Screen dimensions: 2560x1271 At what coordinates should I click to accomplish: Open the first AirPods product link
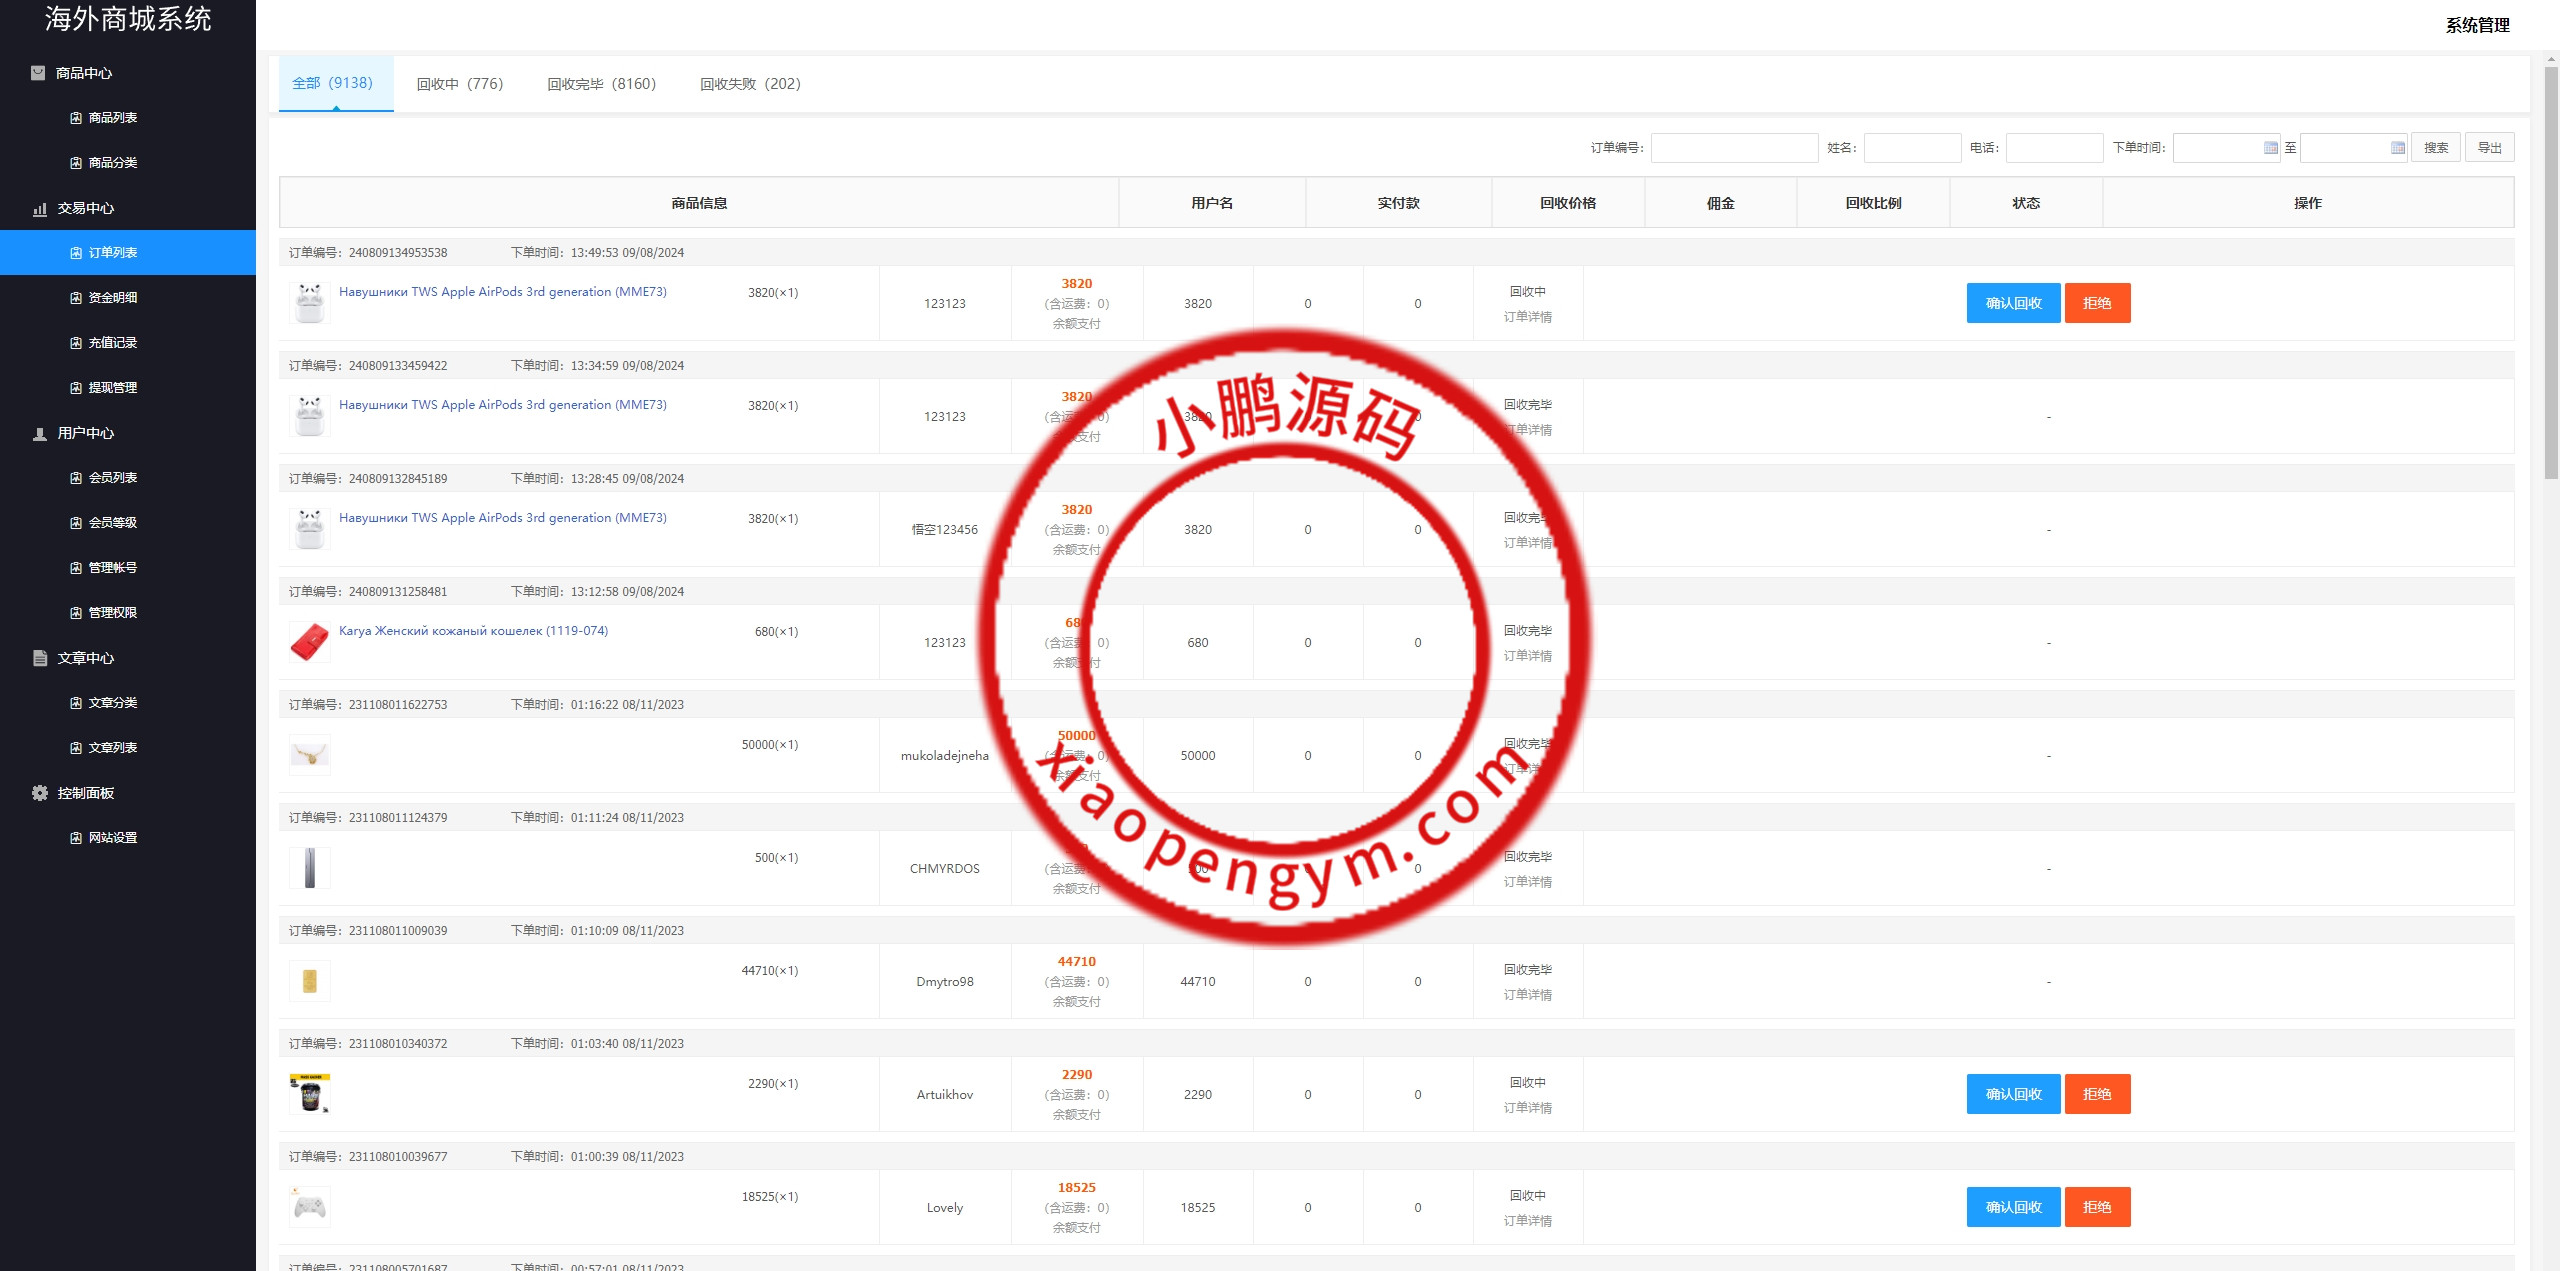pyautogui.click(x=502, y=292)
